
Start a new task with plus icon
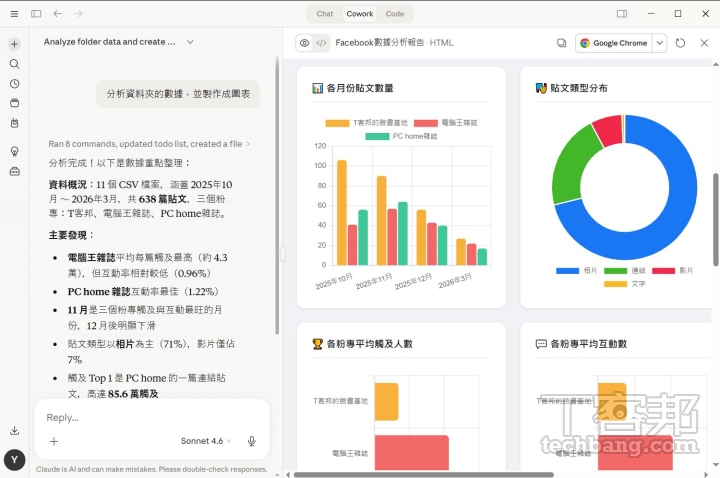pos(14,44)
